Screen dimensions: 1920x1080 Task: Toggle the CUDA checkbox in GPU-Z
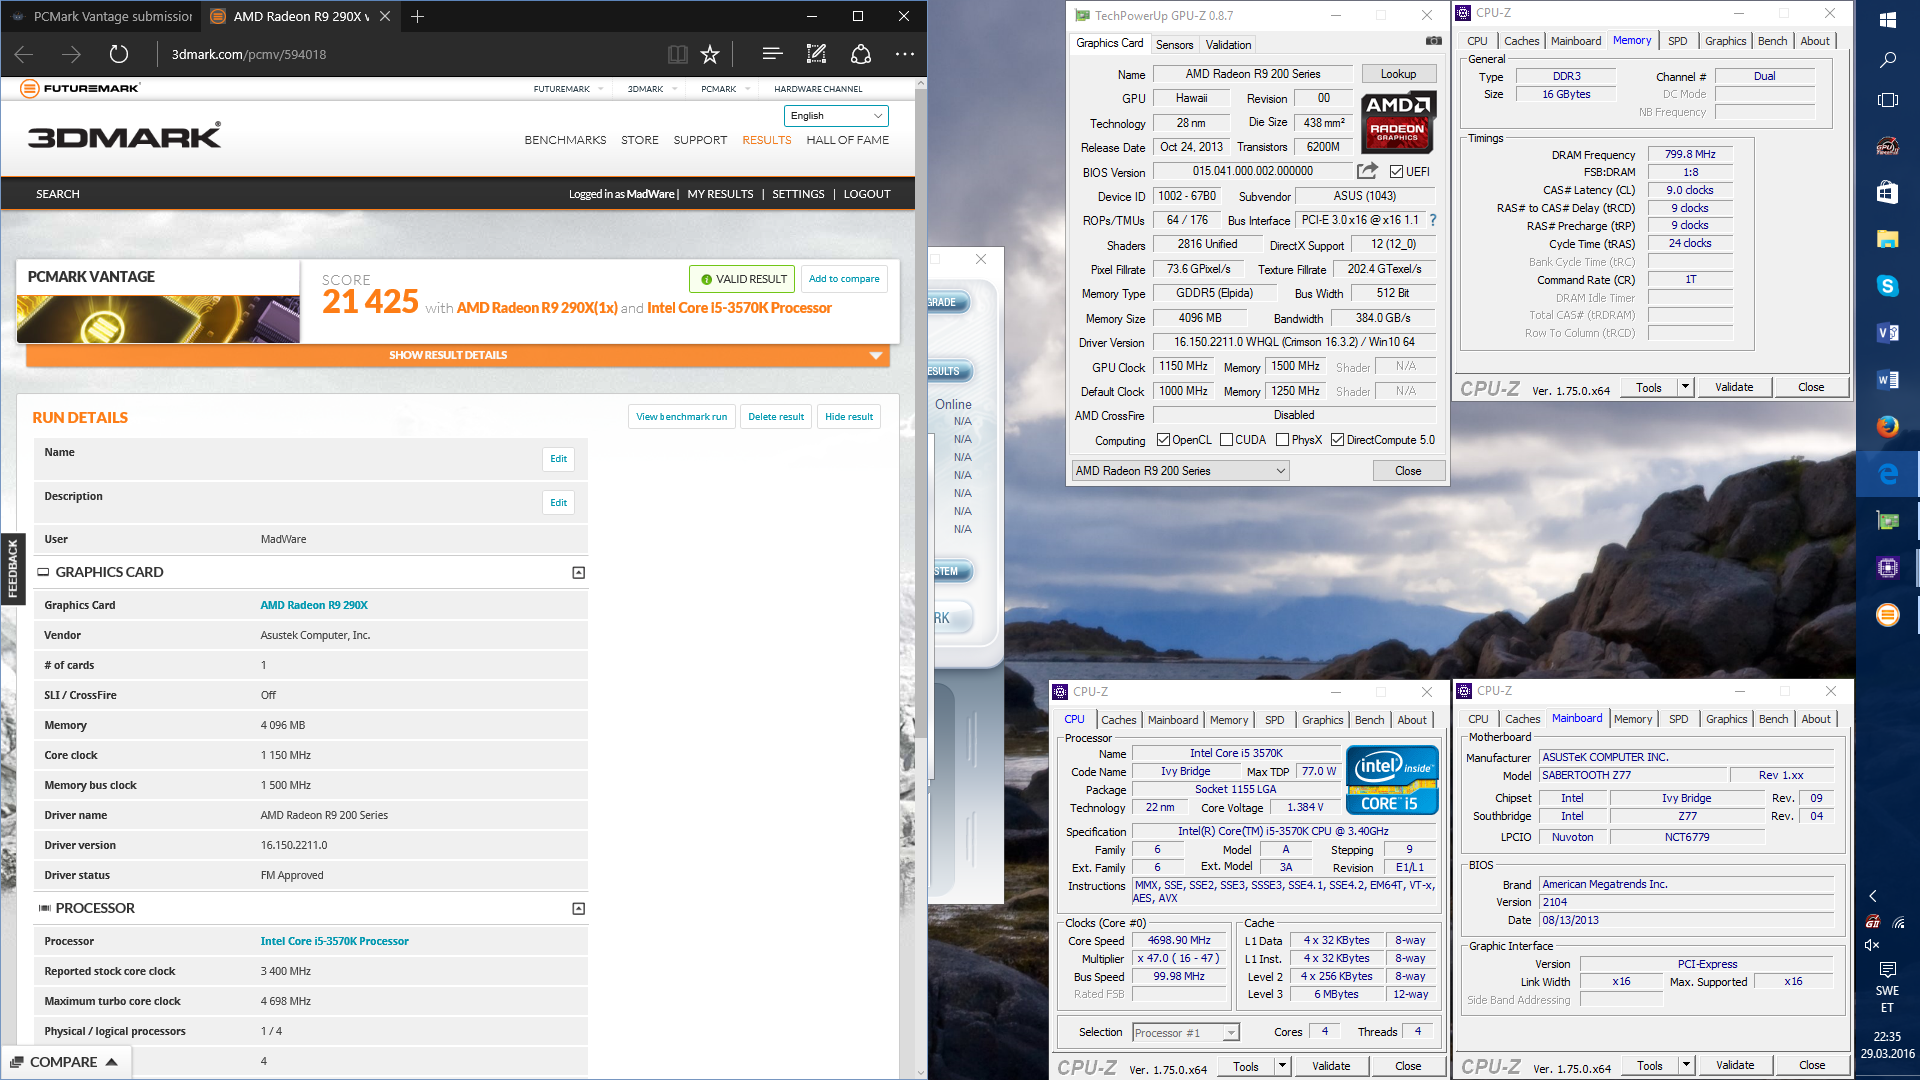click(x=1226, y=440)
